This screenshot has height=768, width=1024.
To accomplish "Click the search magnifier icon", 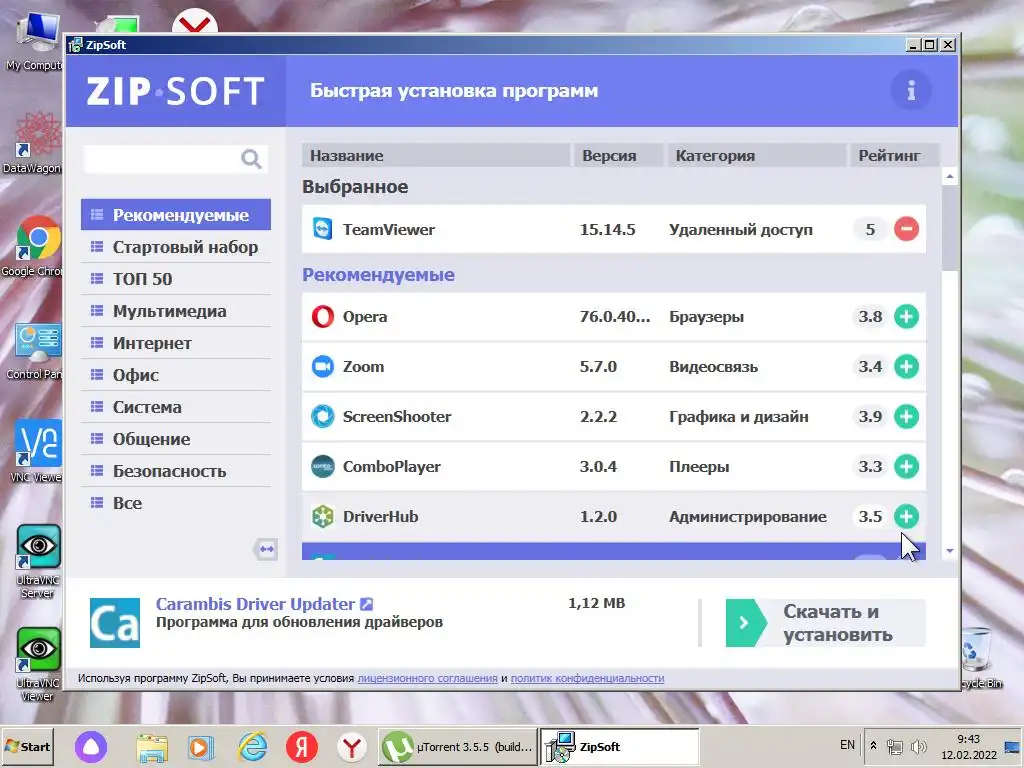I will click(x=251, y=159).
